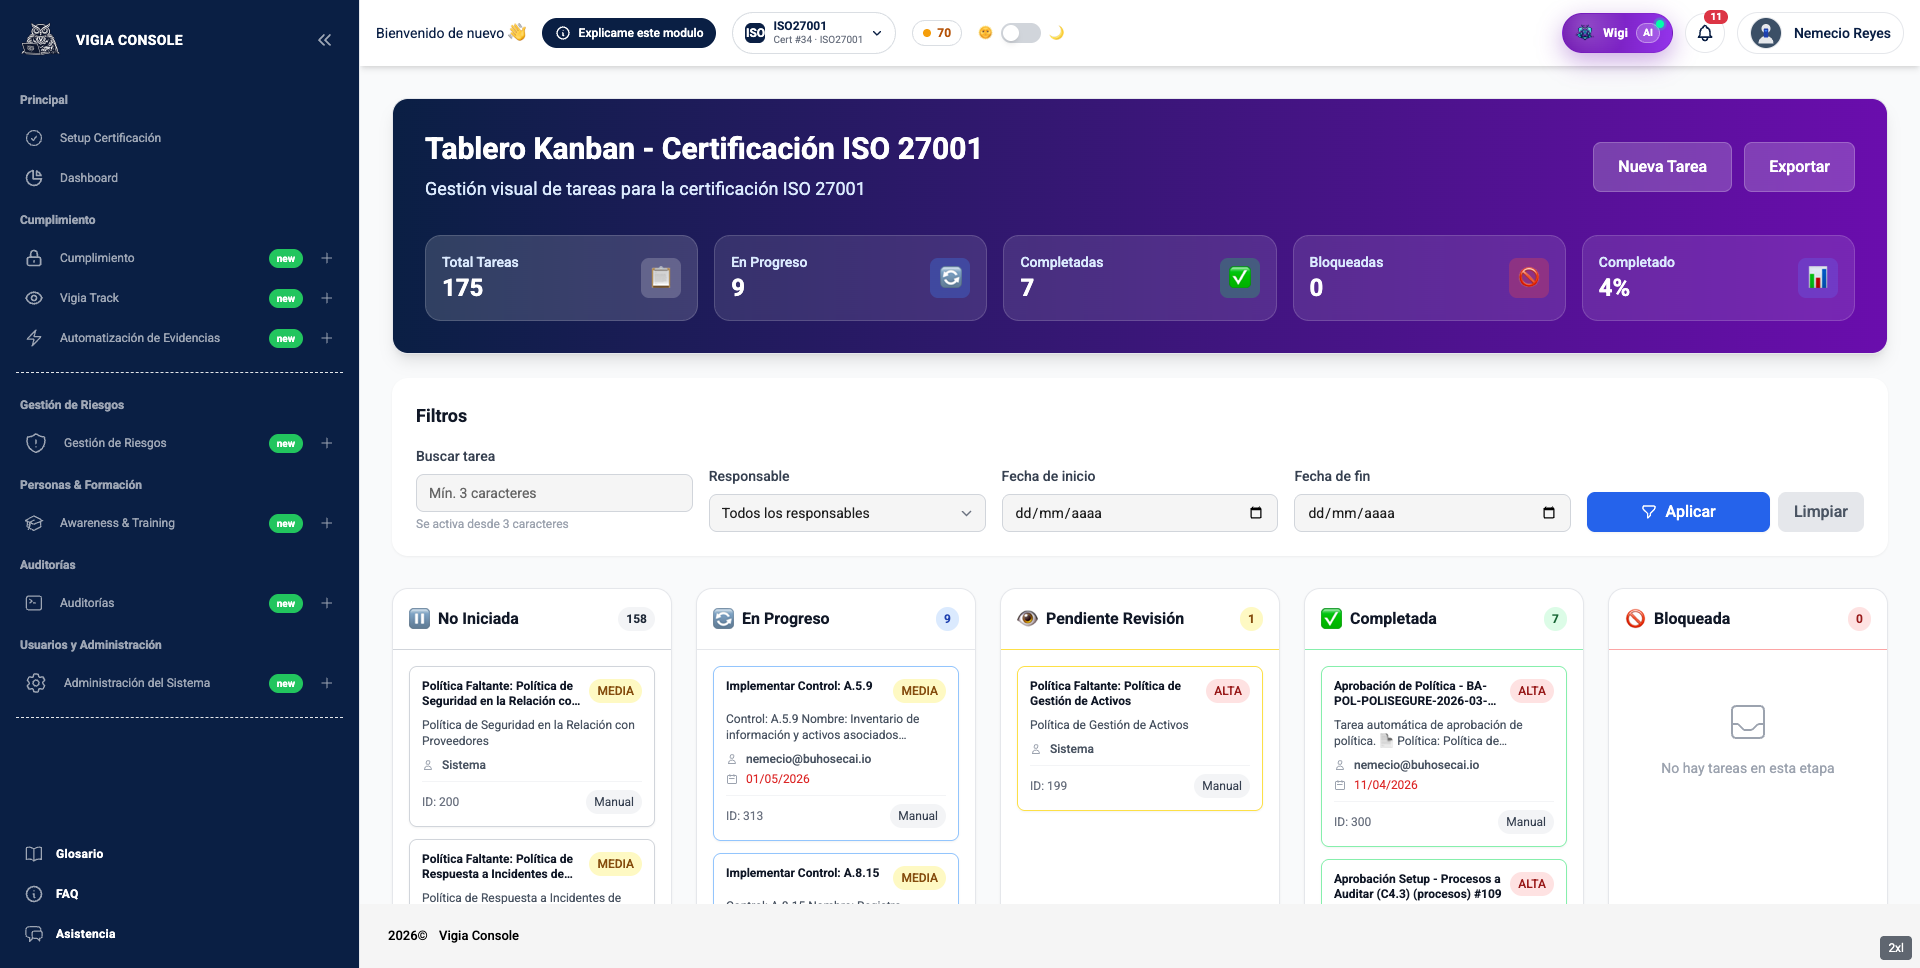Click the Automatización de Evidencias lightning icon
This screenshot has width=1920, height=968.
tap(34, 338)
